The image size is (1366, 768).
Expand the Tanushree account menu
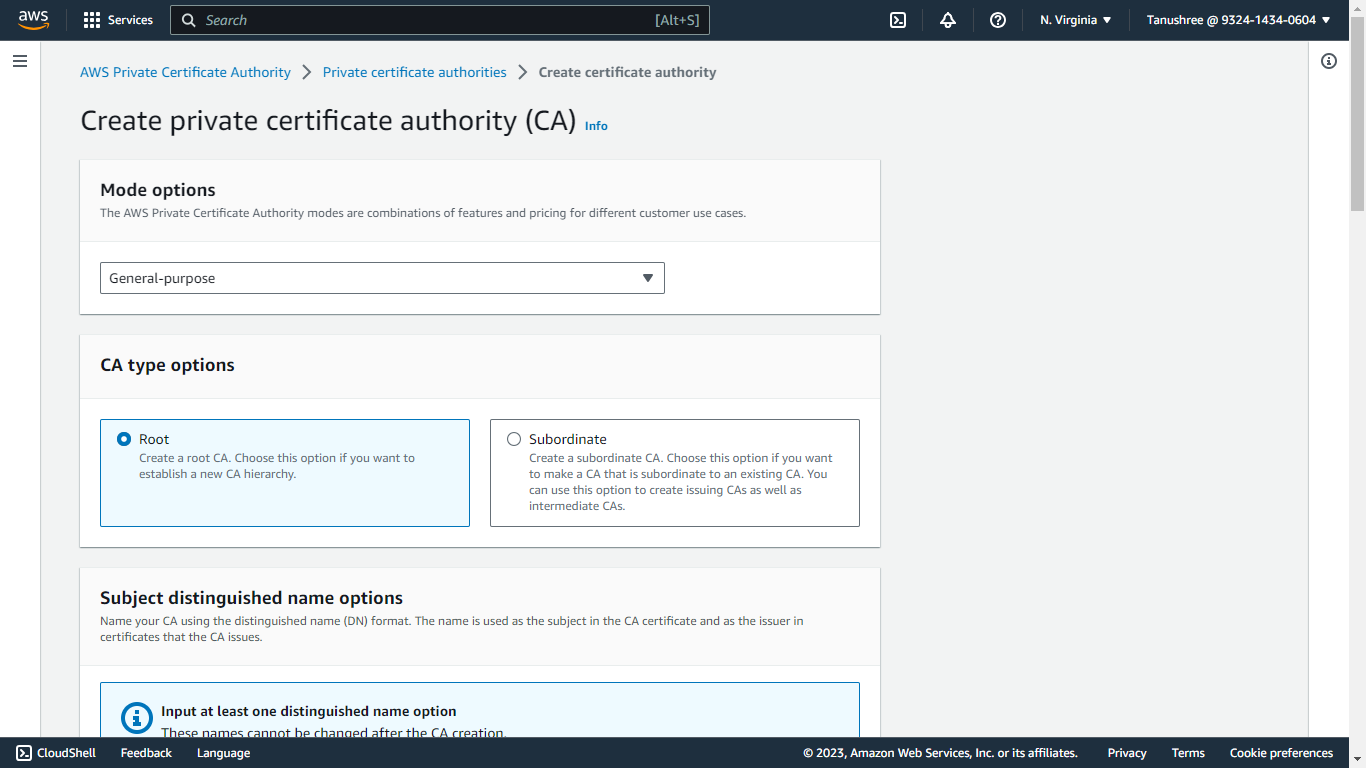1239,20
